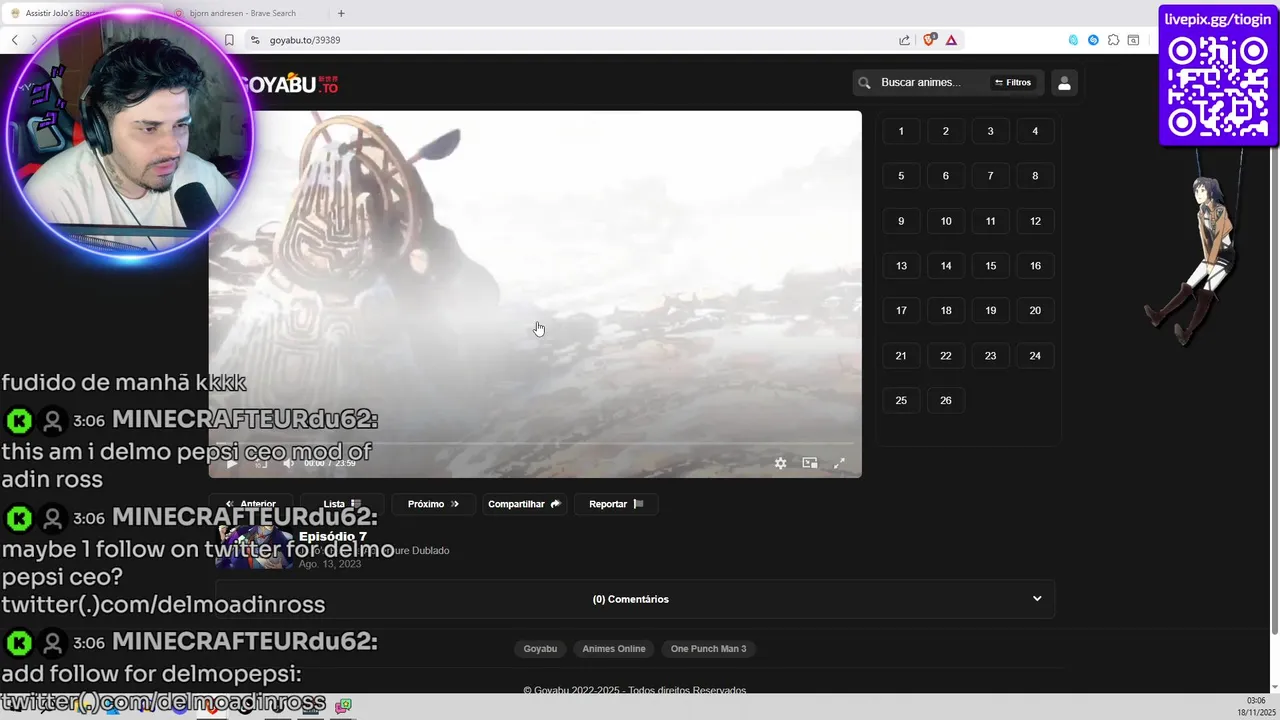Screen dimensions: 1280x720
Task: Select episode 11
Action: pos(990,221)
